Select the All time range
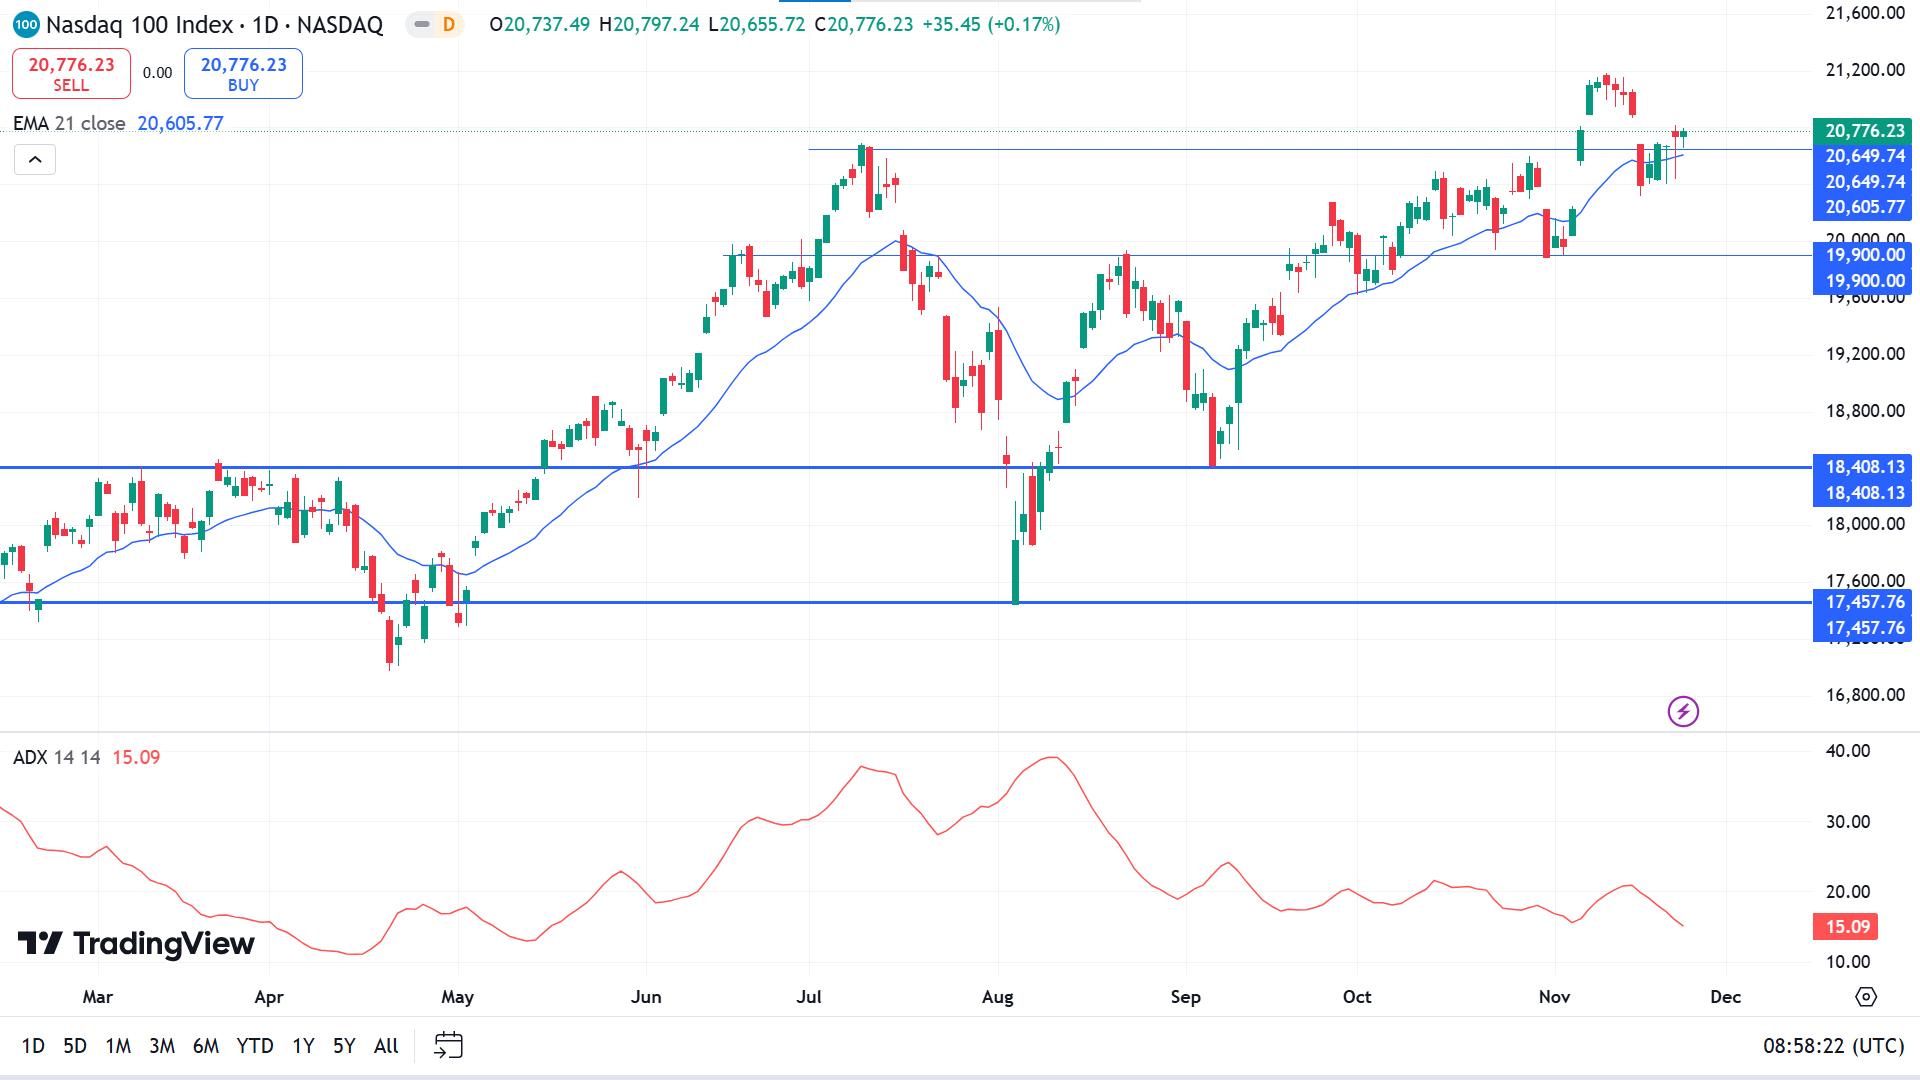This screenshot has width=1920, height=1080. 386,1045
